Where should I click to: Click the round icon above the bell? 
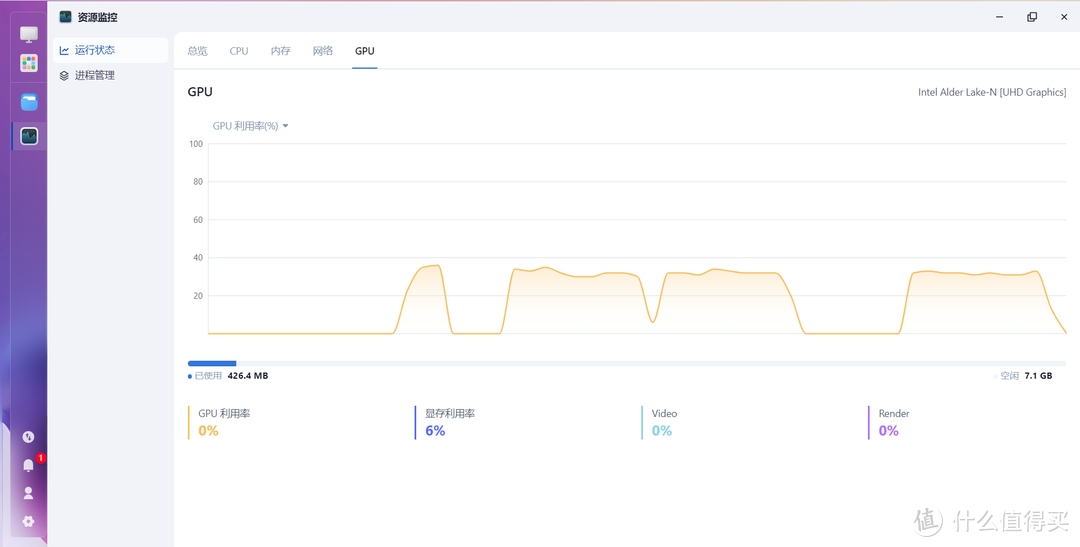pos(28,437)
